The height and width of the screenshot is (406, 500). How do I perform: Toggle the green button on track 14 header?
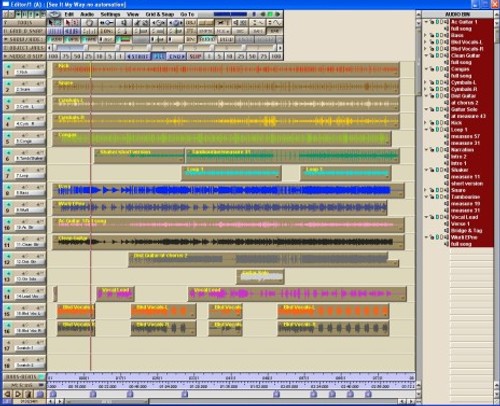click(x=8, y=291)
